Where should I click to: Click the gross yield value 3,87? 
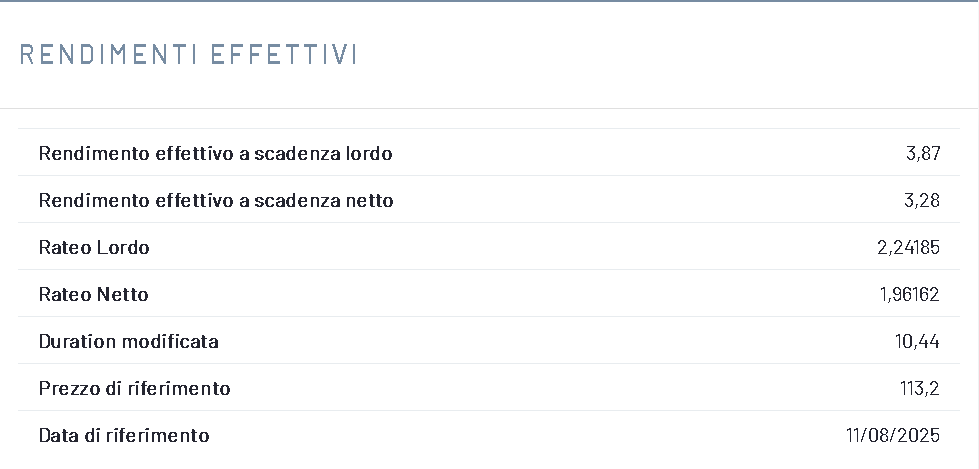[x=922, y=154]
